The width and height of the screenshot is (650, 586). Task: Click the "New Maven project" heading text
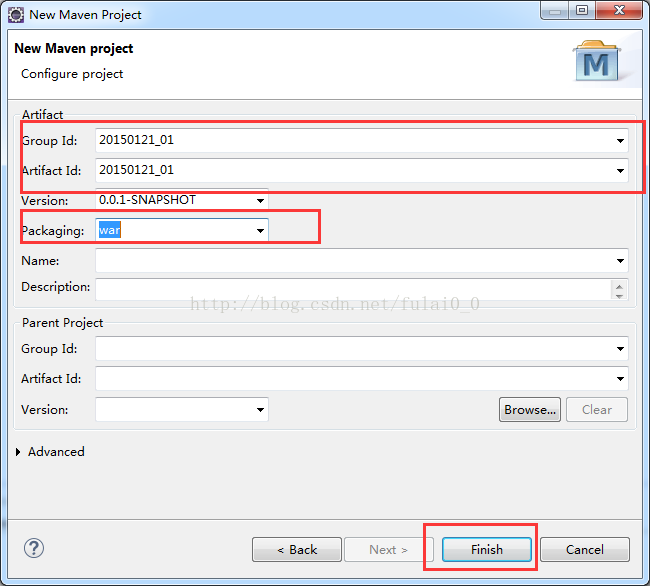click(74, 48)
